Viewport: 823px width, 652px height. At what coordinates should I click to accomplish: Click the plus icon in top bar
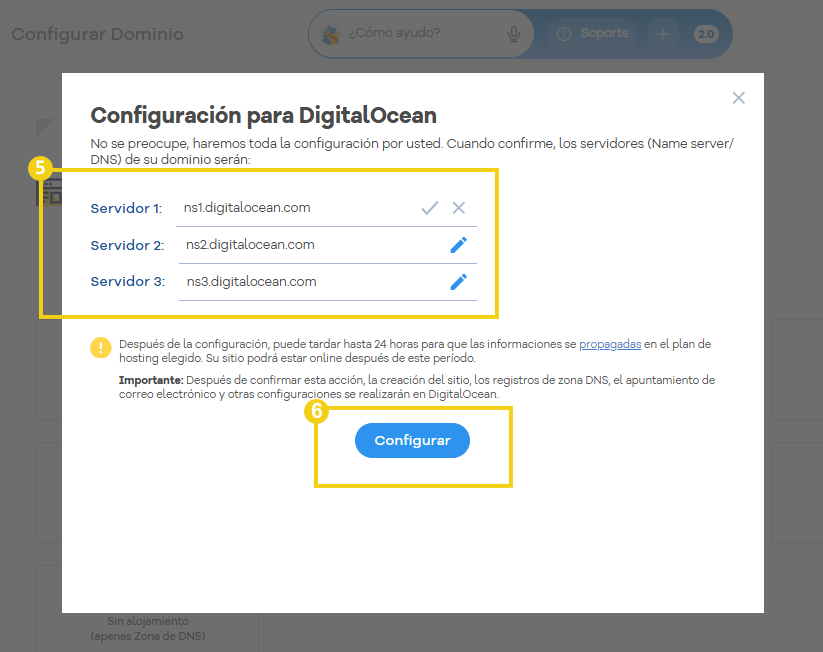point(662,34)
